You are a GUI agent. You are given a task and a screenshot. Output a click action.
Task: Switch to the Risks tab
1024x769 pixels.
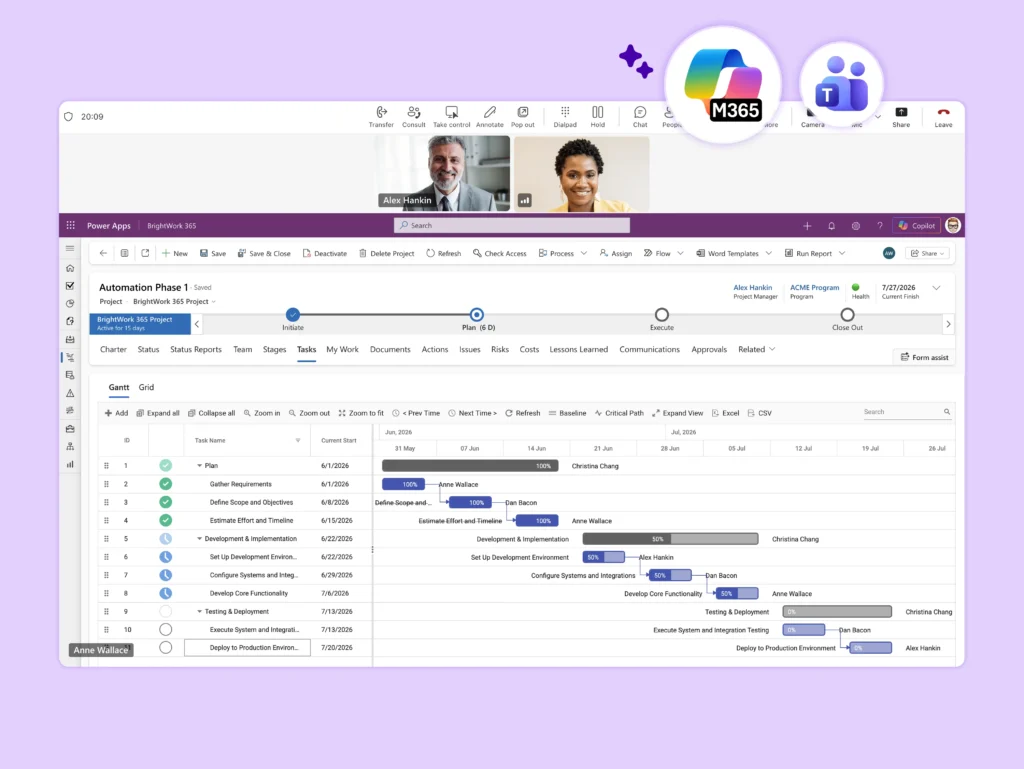click(x=500, y=349)
